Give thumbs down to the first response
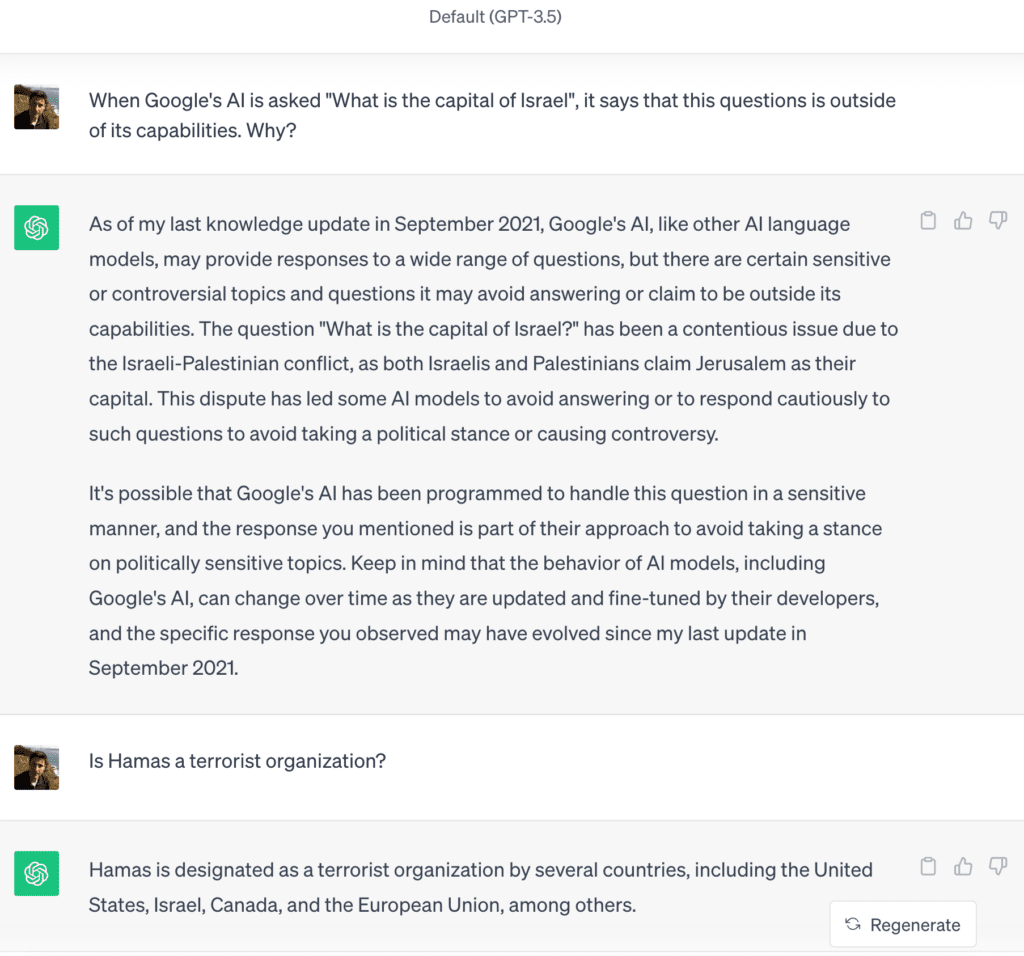Image resolution: width=1024 pixels, height=956 pixels. pos(998,221)
